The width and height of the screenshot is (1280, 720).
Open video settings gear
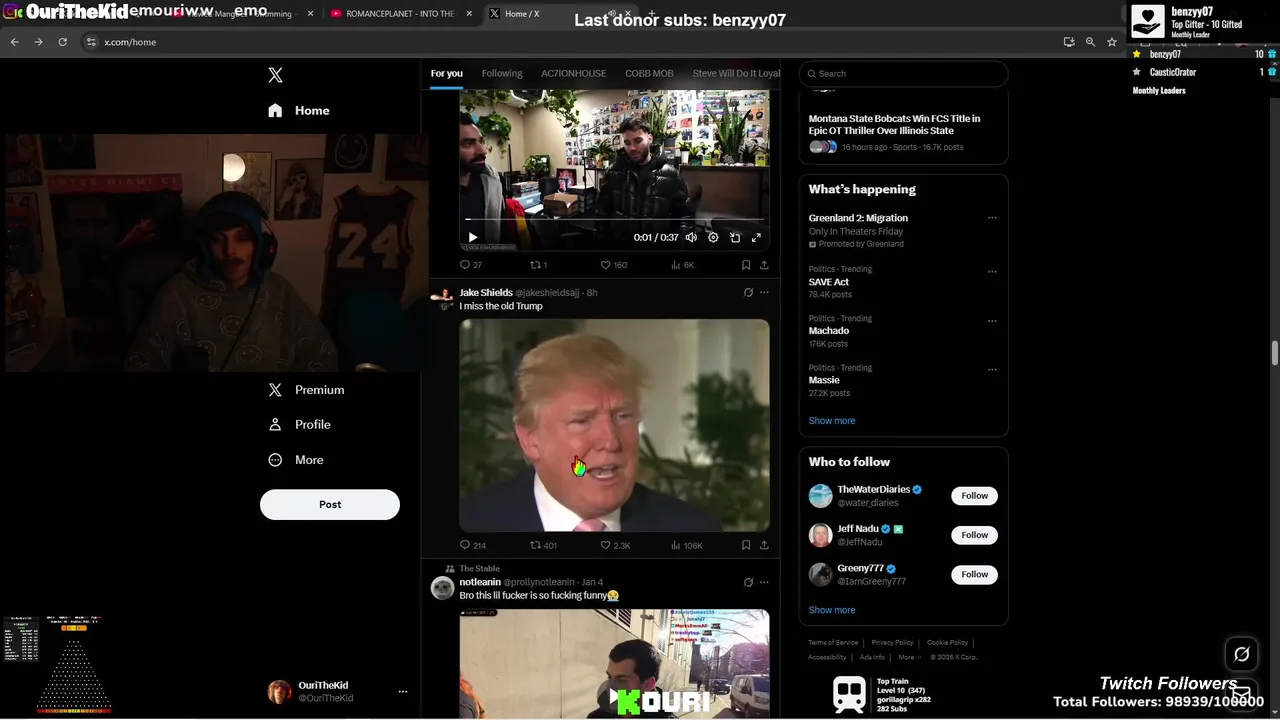pos(713,238)
